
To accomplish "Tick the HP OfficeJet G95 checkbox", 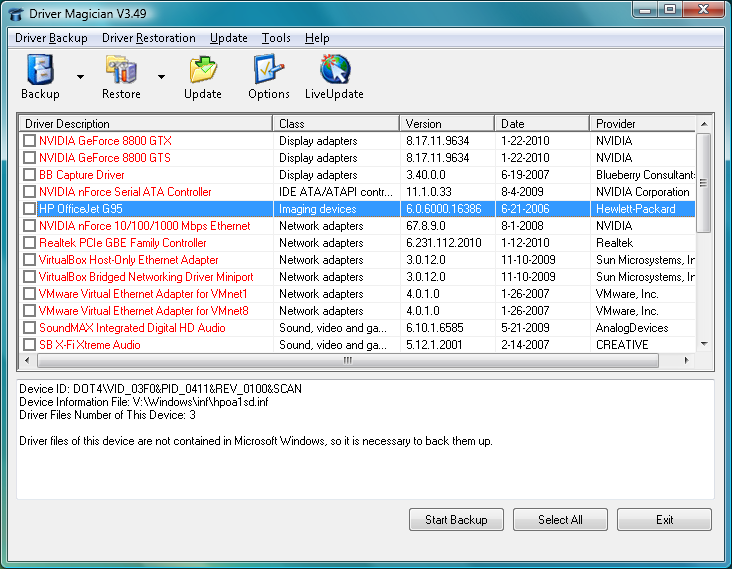I will [x=29, y=209].
